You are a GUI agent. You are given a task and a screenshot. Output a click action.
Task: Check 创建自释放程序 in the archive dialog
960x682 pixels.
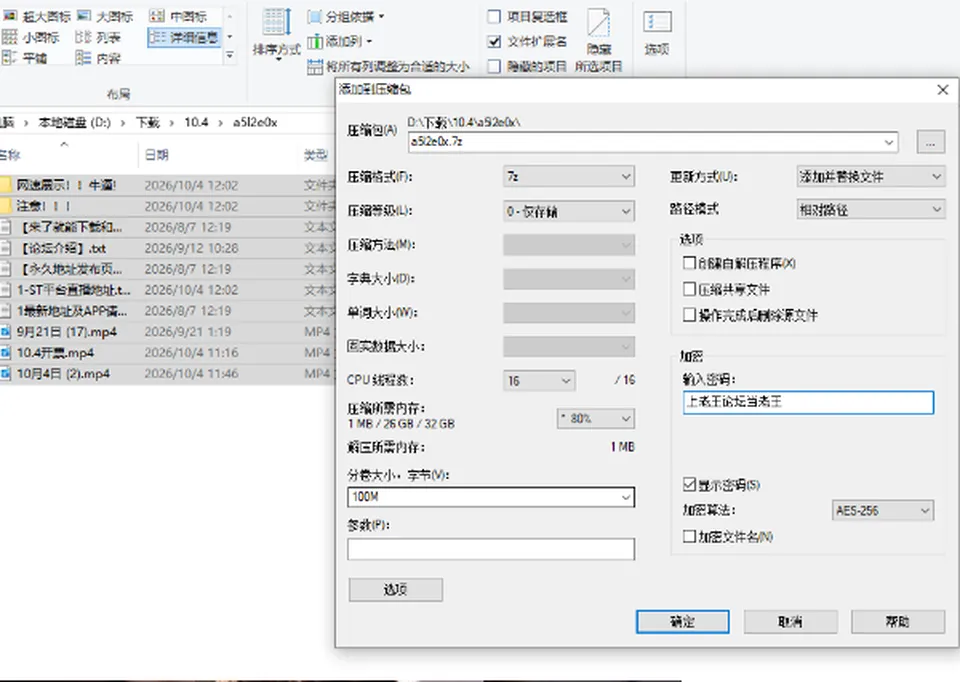(x=689, y=263)
